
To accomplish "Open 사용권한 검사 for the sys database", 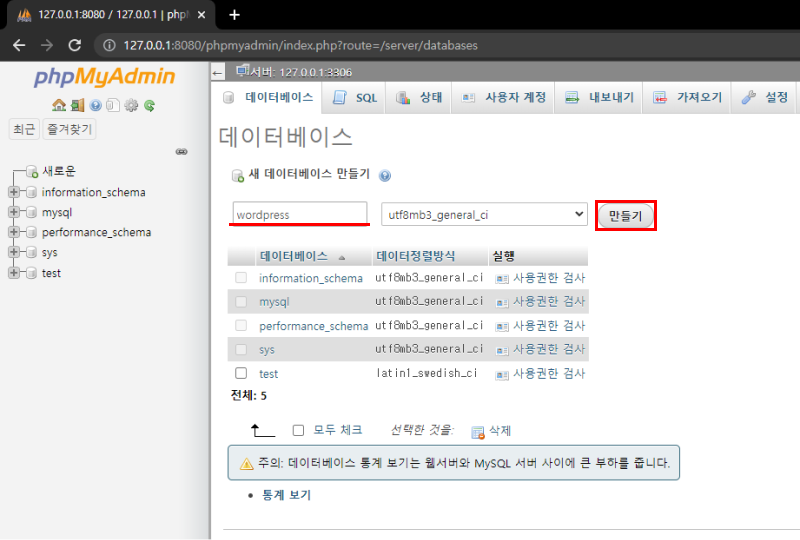I will tap(540, 349).
